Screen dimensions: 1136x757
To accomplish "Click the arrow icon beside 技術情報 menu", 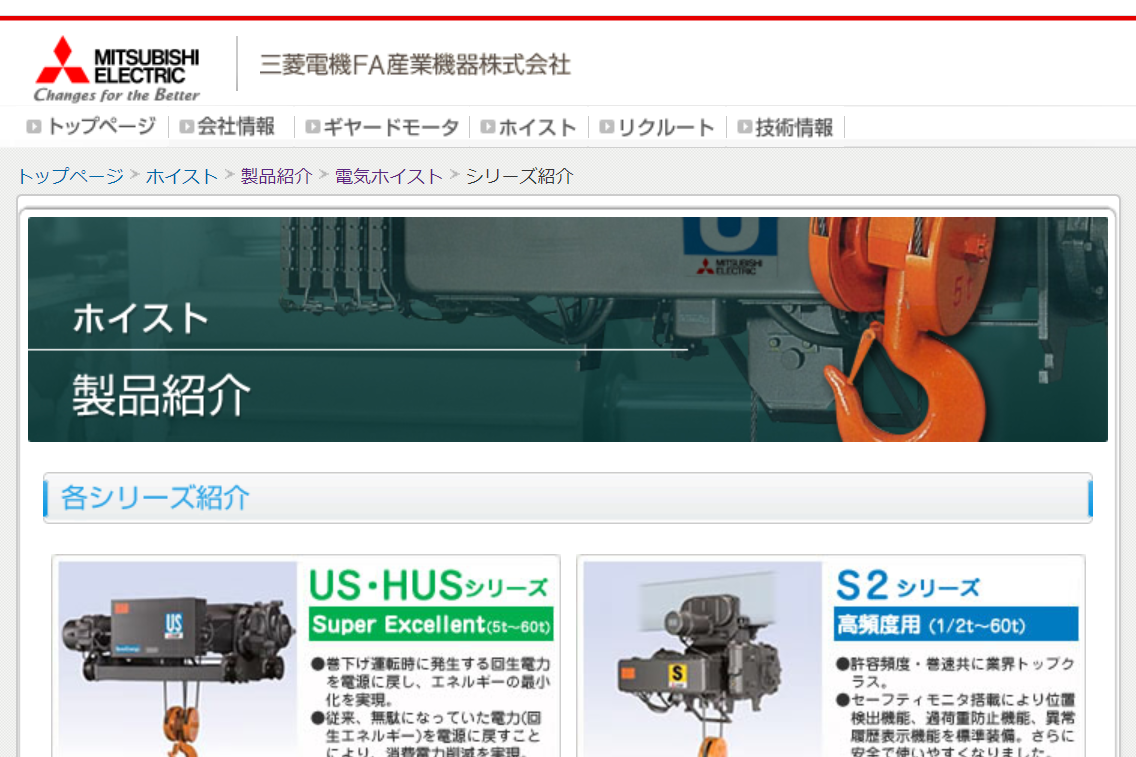I will tap(745, 127).
